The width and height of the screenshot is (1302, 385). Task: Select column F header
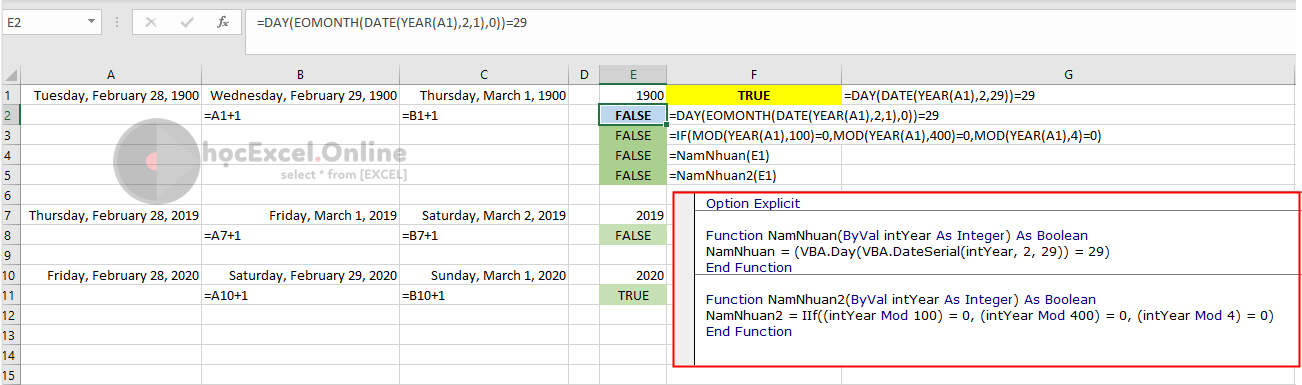coord(754,75)
